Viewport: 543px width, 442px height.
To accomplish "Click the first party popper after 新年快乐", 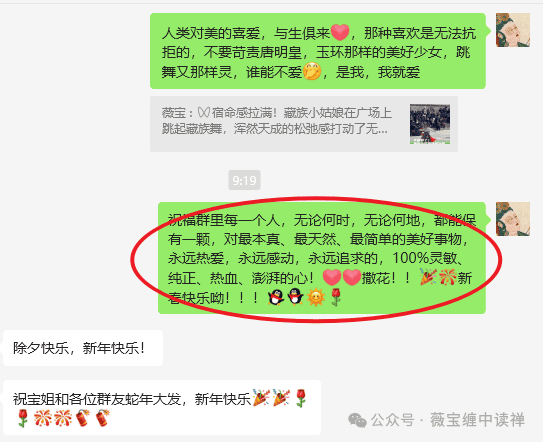I will point(261,398).
